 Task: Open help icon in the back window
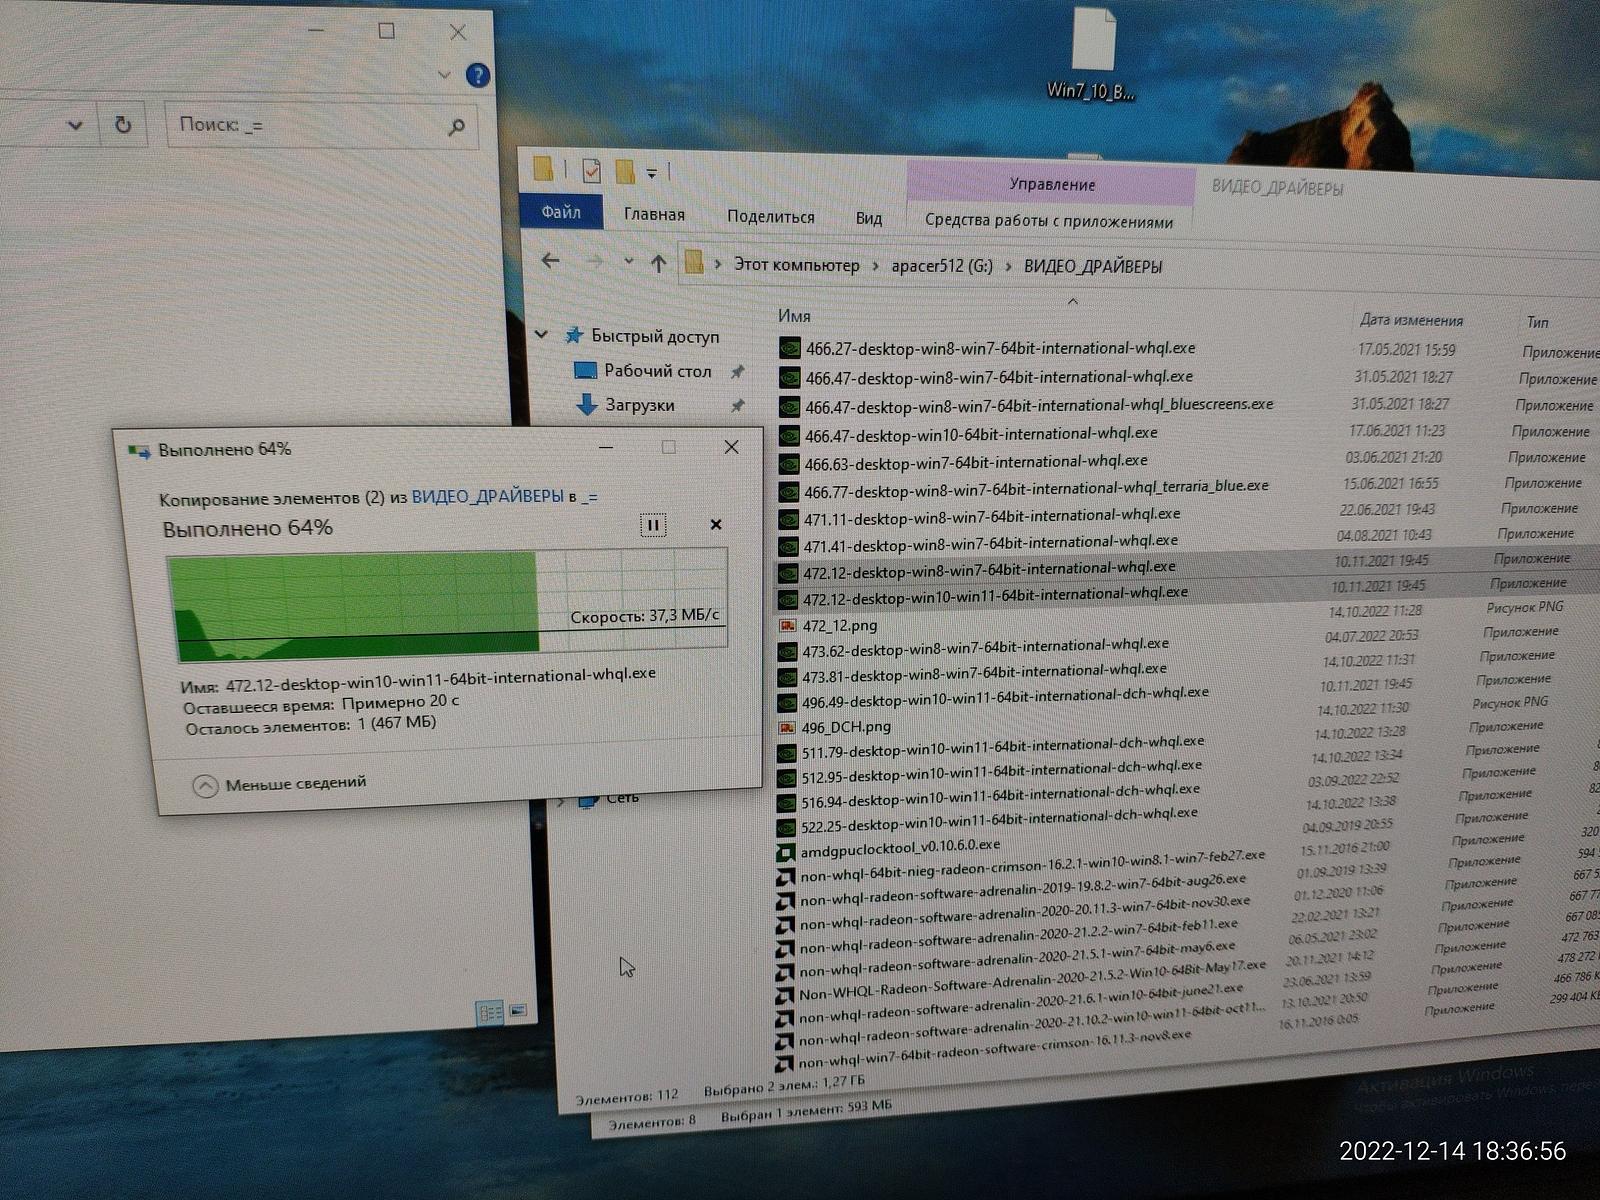[478, 75]
